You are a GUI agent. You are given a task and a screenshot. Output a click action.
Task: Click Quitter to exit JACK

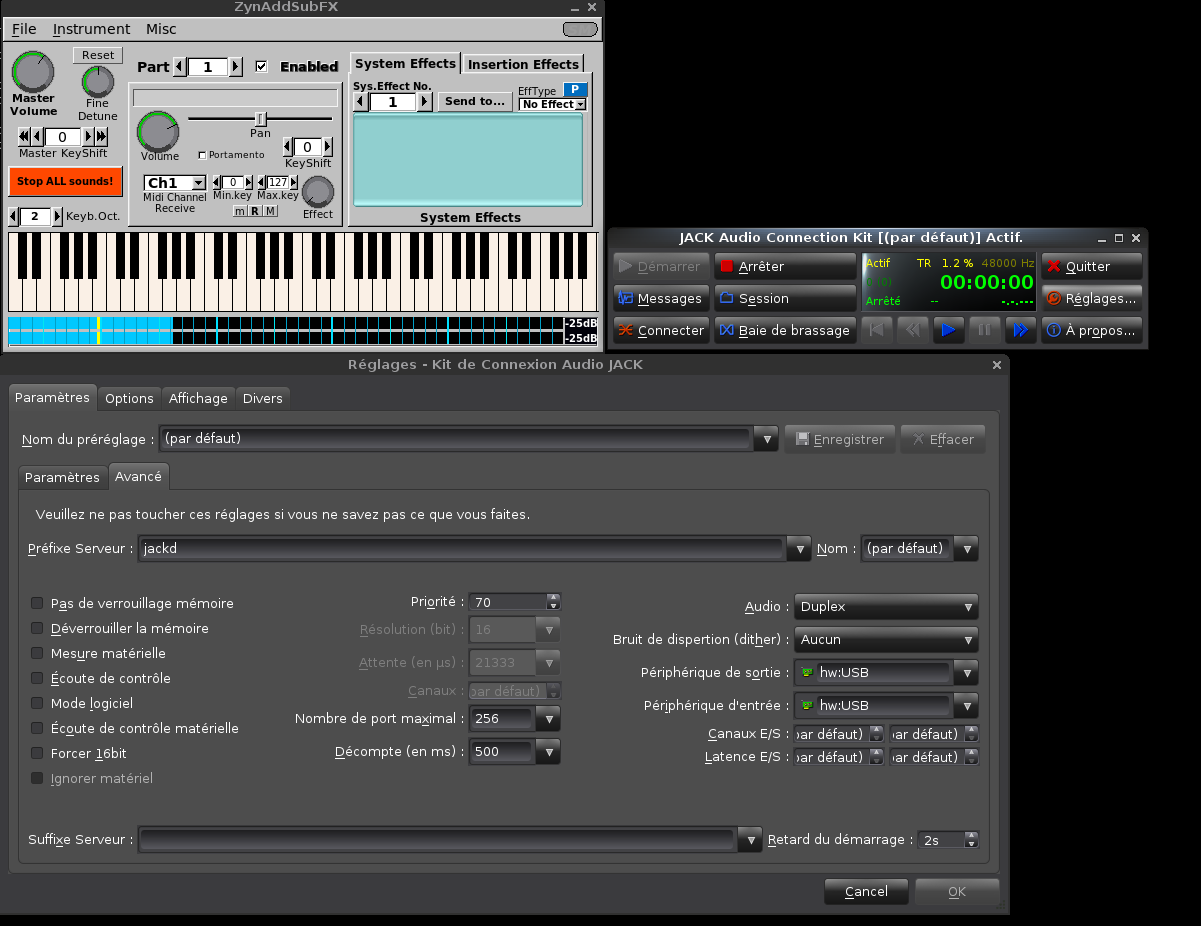(x=1091, y=266)
